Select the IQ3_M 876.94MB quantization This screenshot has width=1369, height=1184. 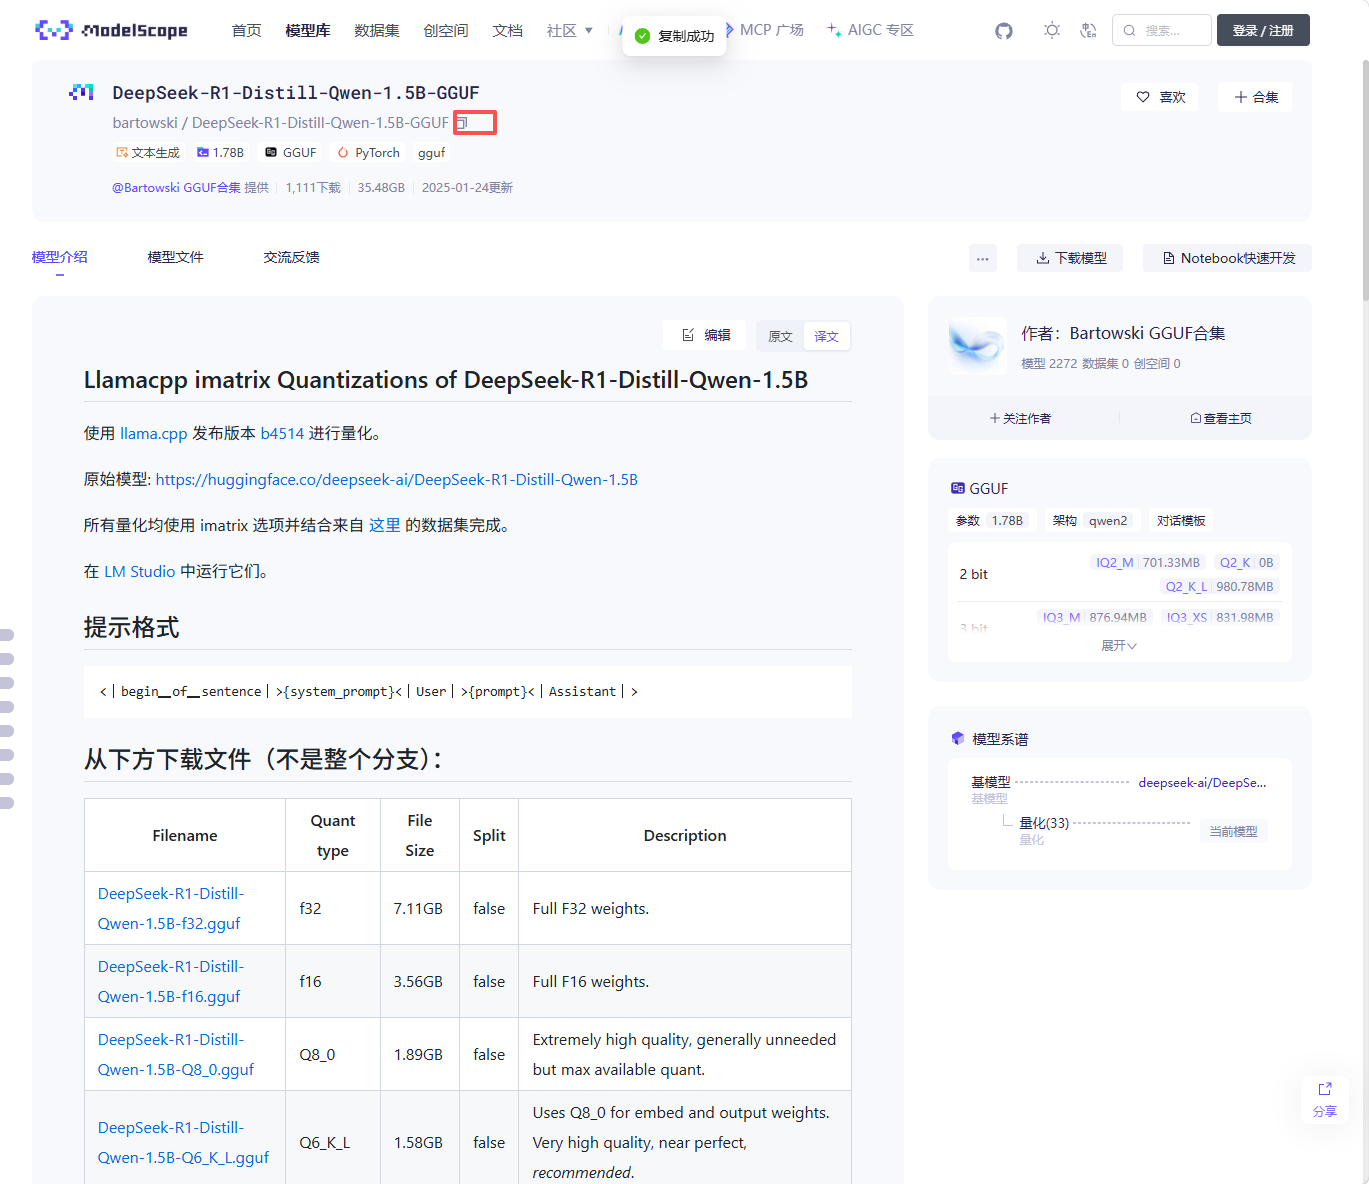(x=1095, y=617)
